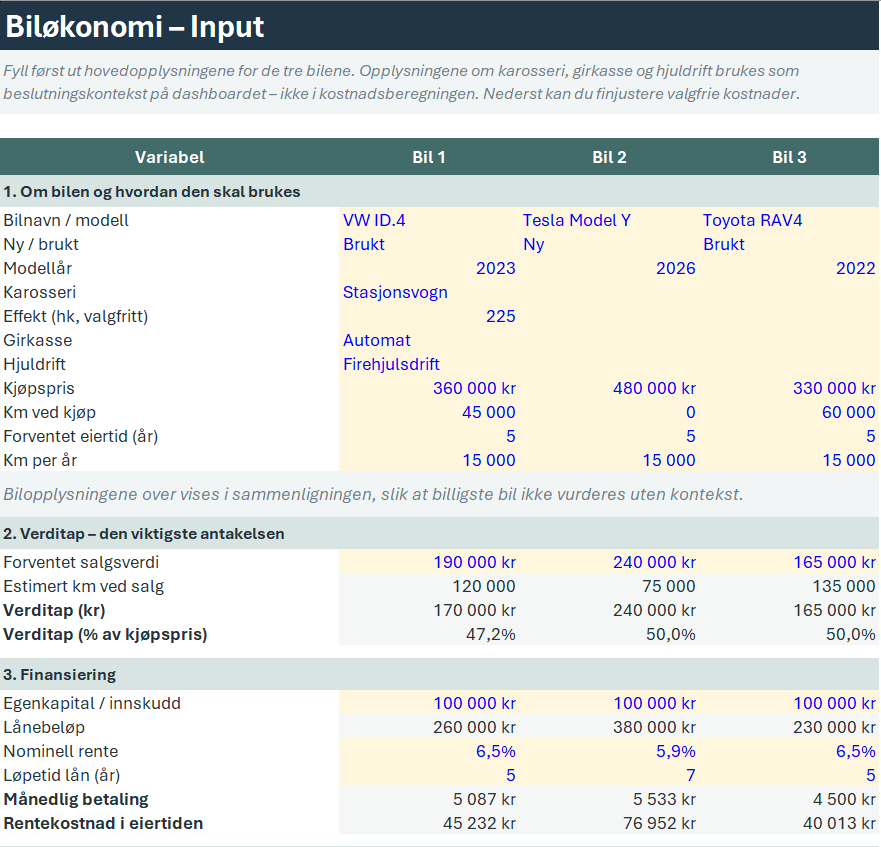This screenshot has height=847, width=881.
Task: Select Lånebeløp 380 000 kr value
Action: point(654,727)
